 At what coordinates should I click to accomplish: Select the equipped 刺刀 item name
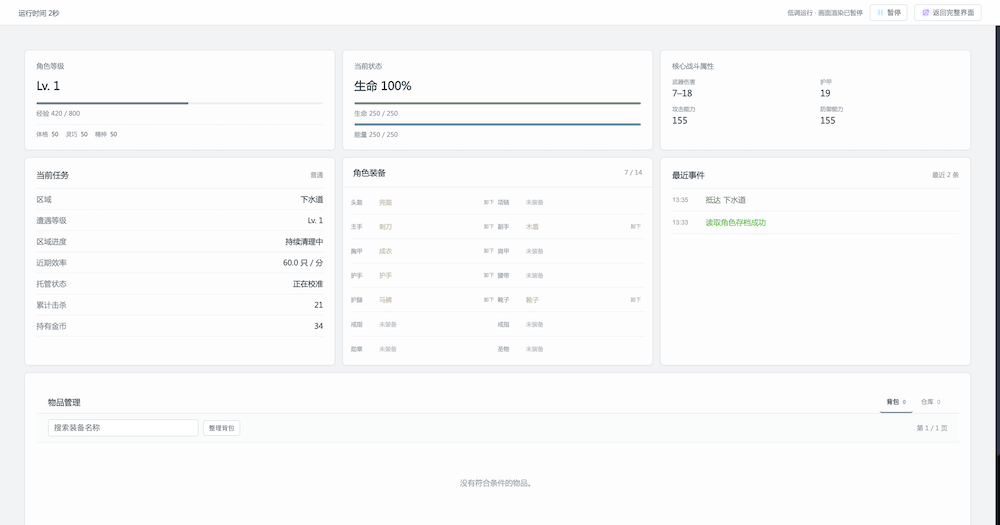[x=385, y=226]
